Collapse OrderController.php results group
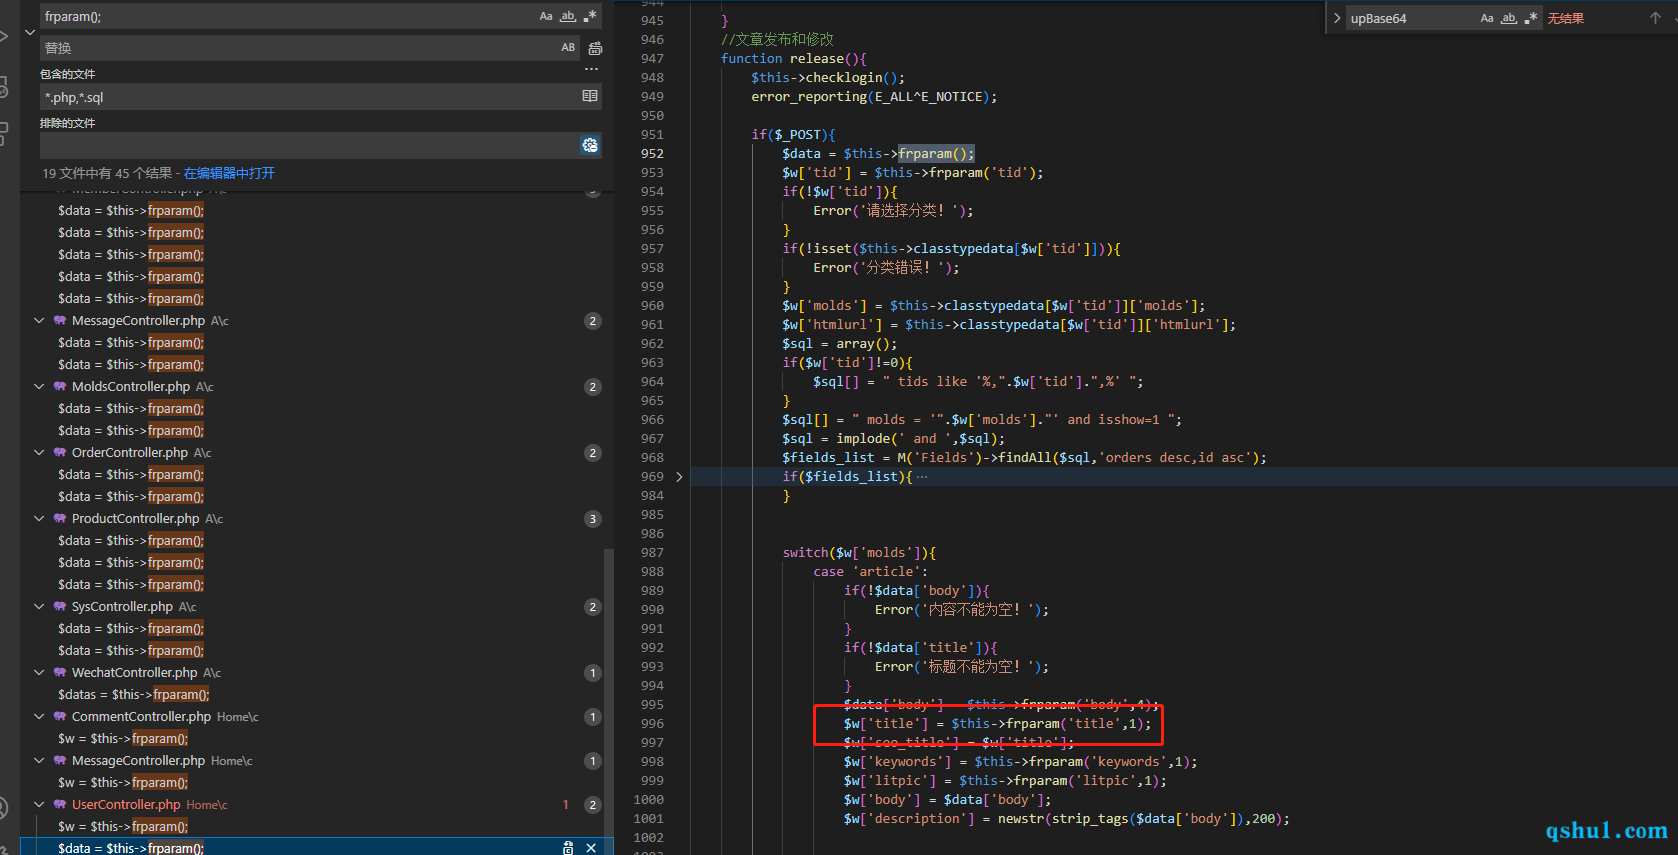Screen dimensions: 1678x855 pyautogui.click(x=39, y=453)
